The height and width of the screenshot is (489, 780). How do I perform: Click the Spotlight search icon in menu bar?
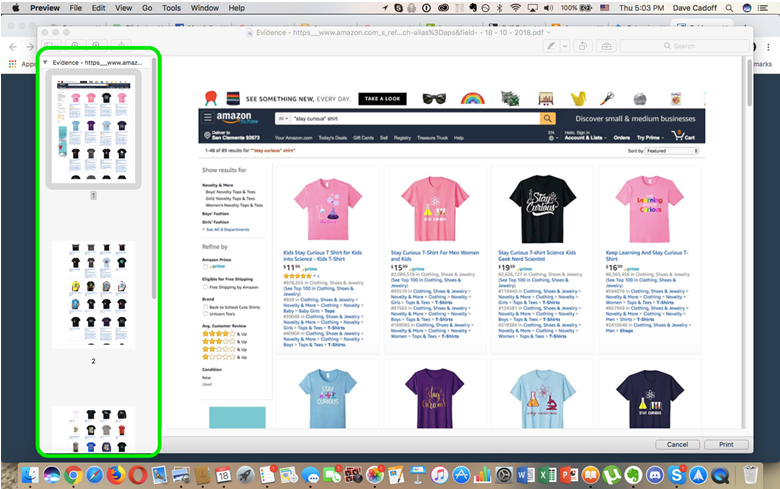729,8
